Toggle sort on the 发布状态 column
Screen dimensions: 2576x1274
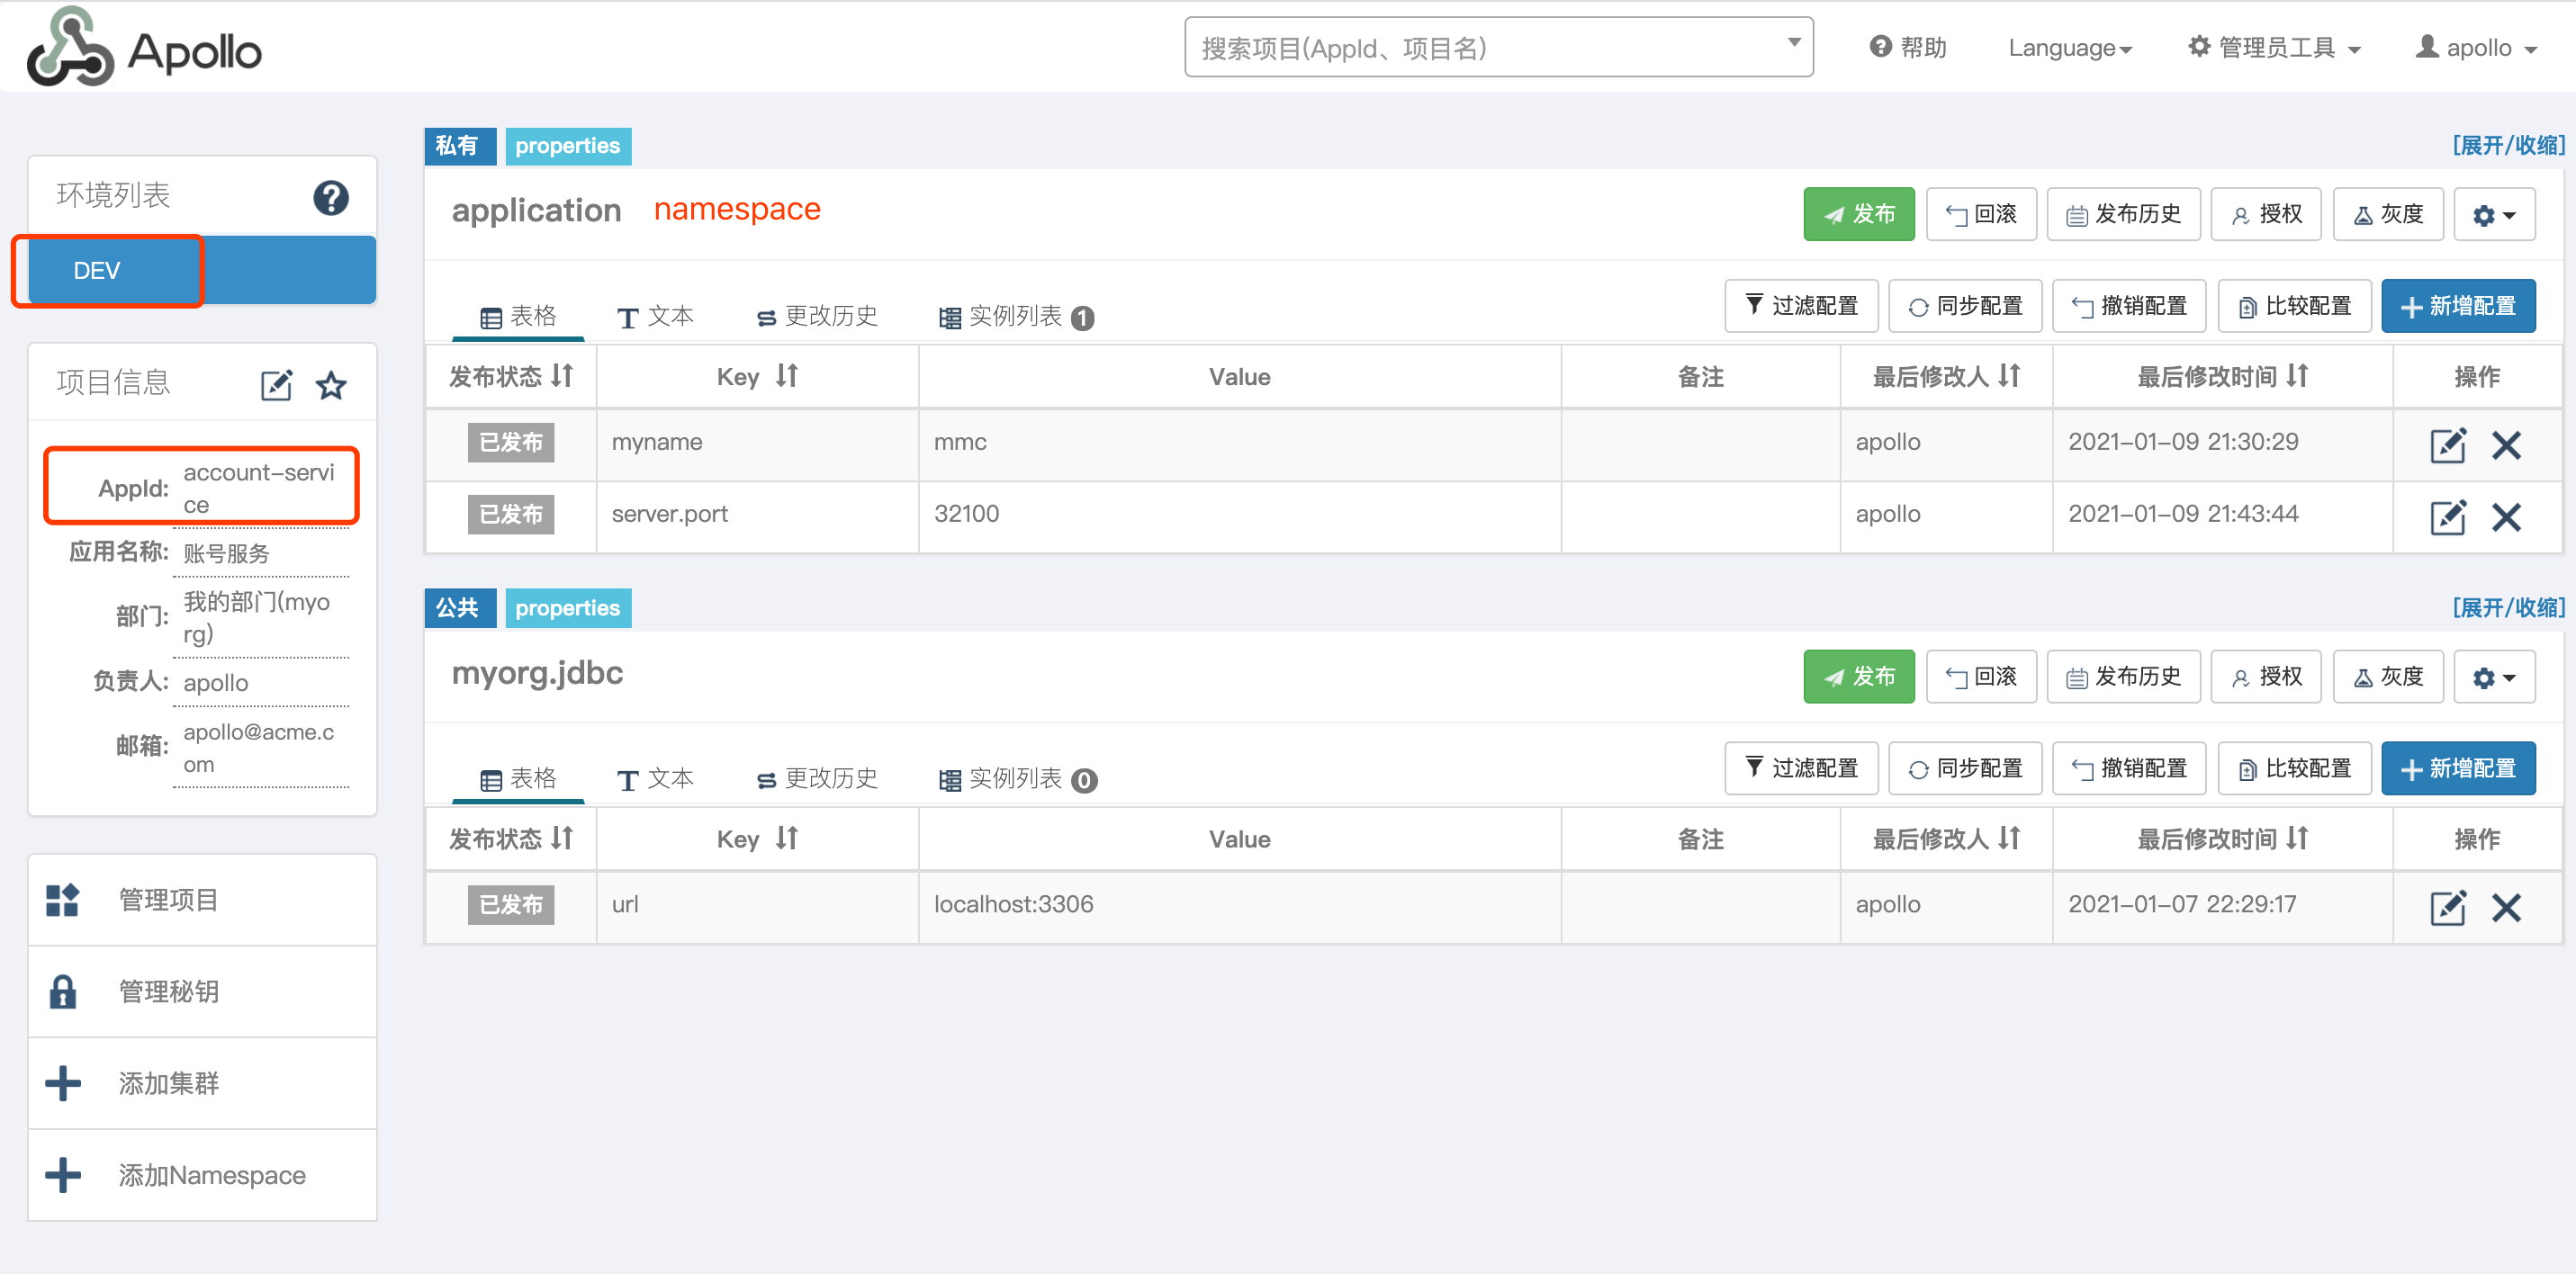point(510,376)
